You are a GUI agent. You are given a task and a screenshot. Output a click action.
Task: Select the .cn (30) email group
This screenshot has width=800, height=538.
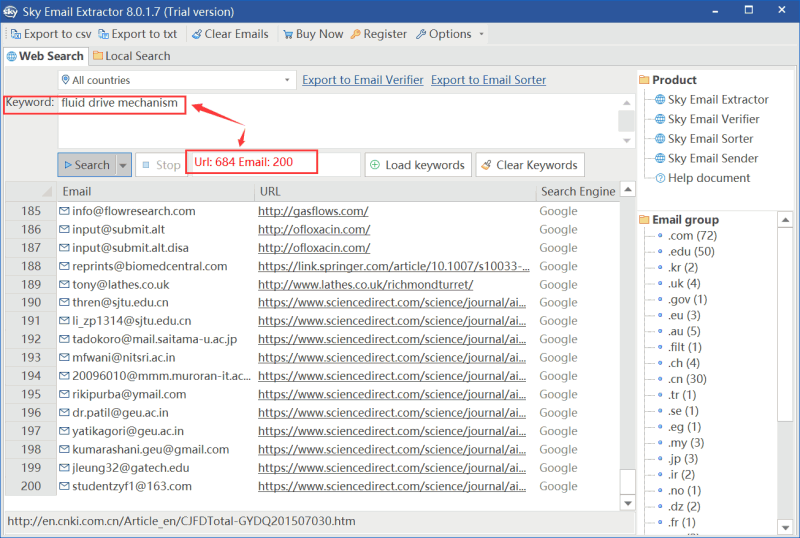point(687,379)
